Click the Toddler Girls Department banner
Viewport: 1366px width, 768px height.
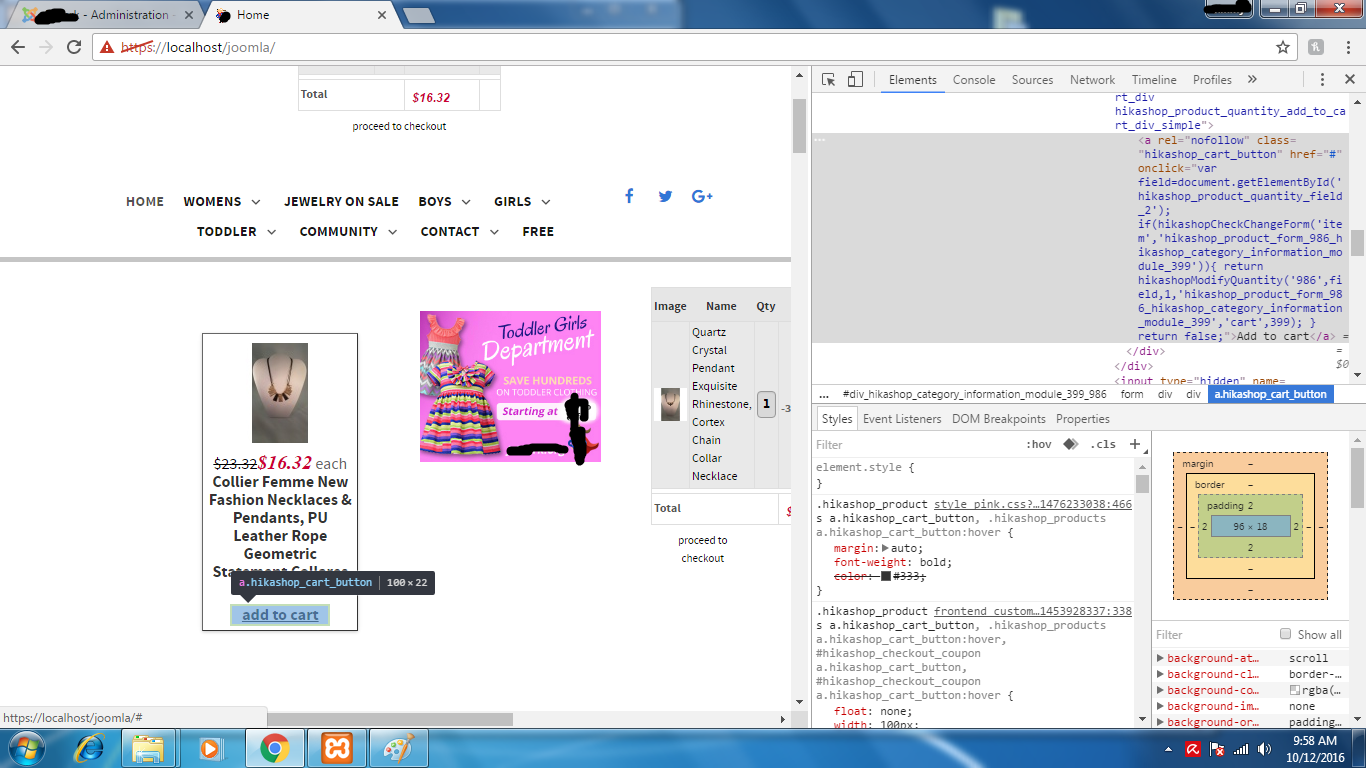(x=510, y=386)
